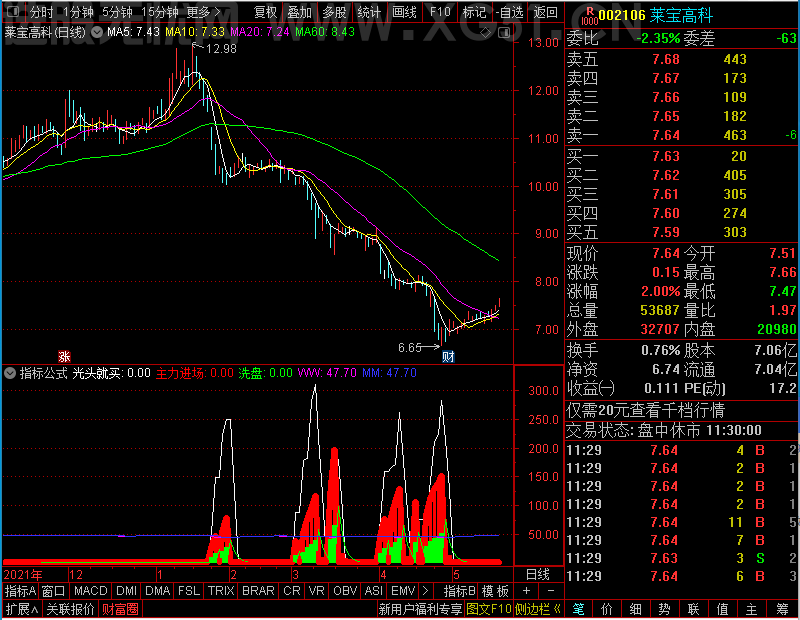Click the 返回 back button
The image size is (800, 620).
[x=545, y=12]
